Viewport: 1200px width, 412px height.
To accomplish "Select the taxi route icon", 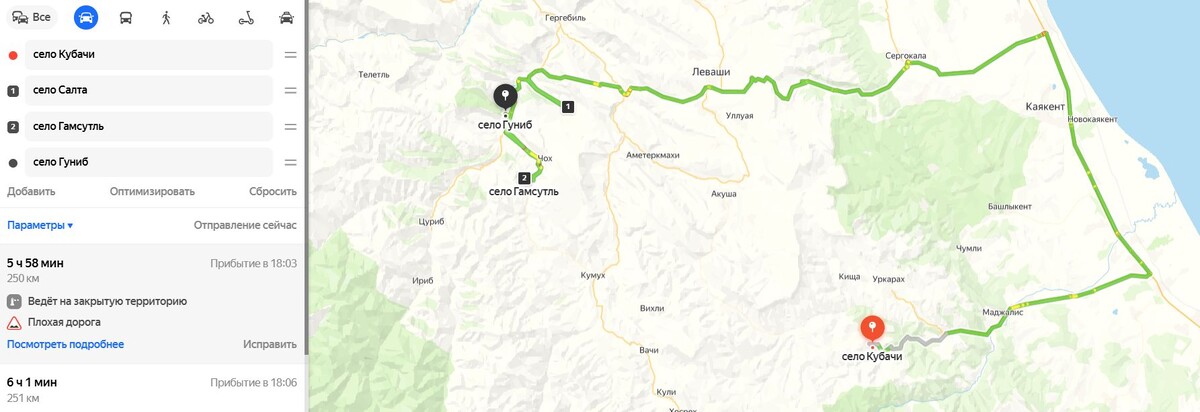I will (x=286, y=17).
